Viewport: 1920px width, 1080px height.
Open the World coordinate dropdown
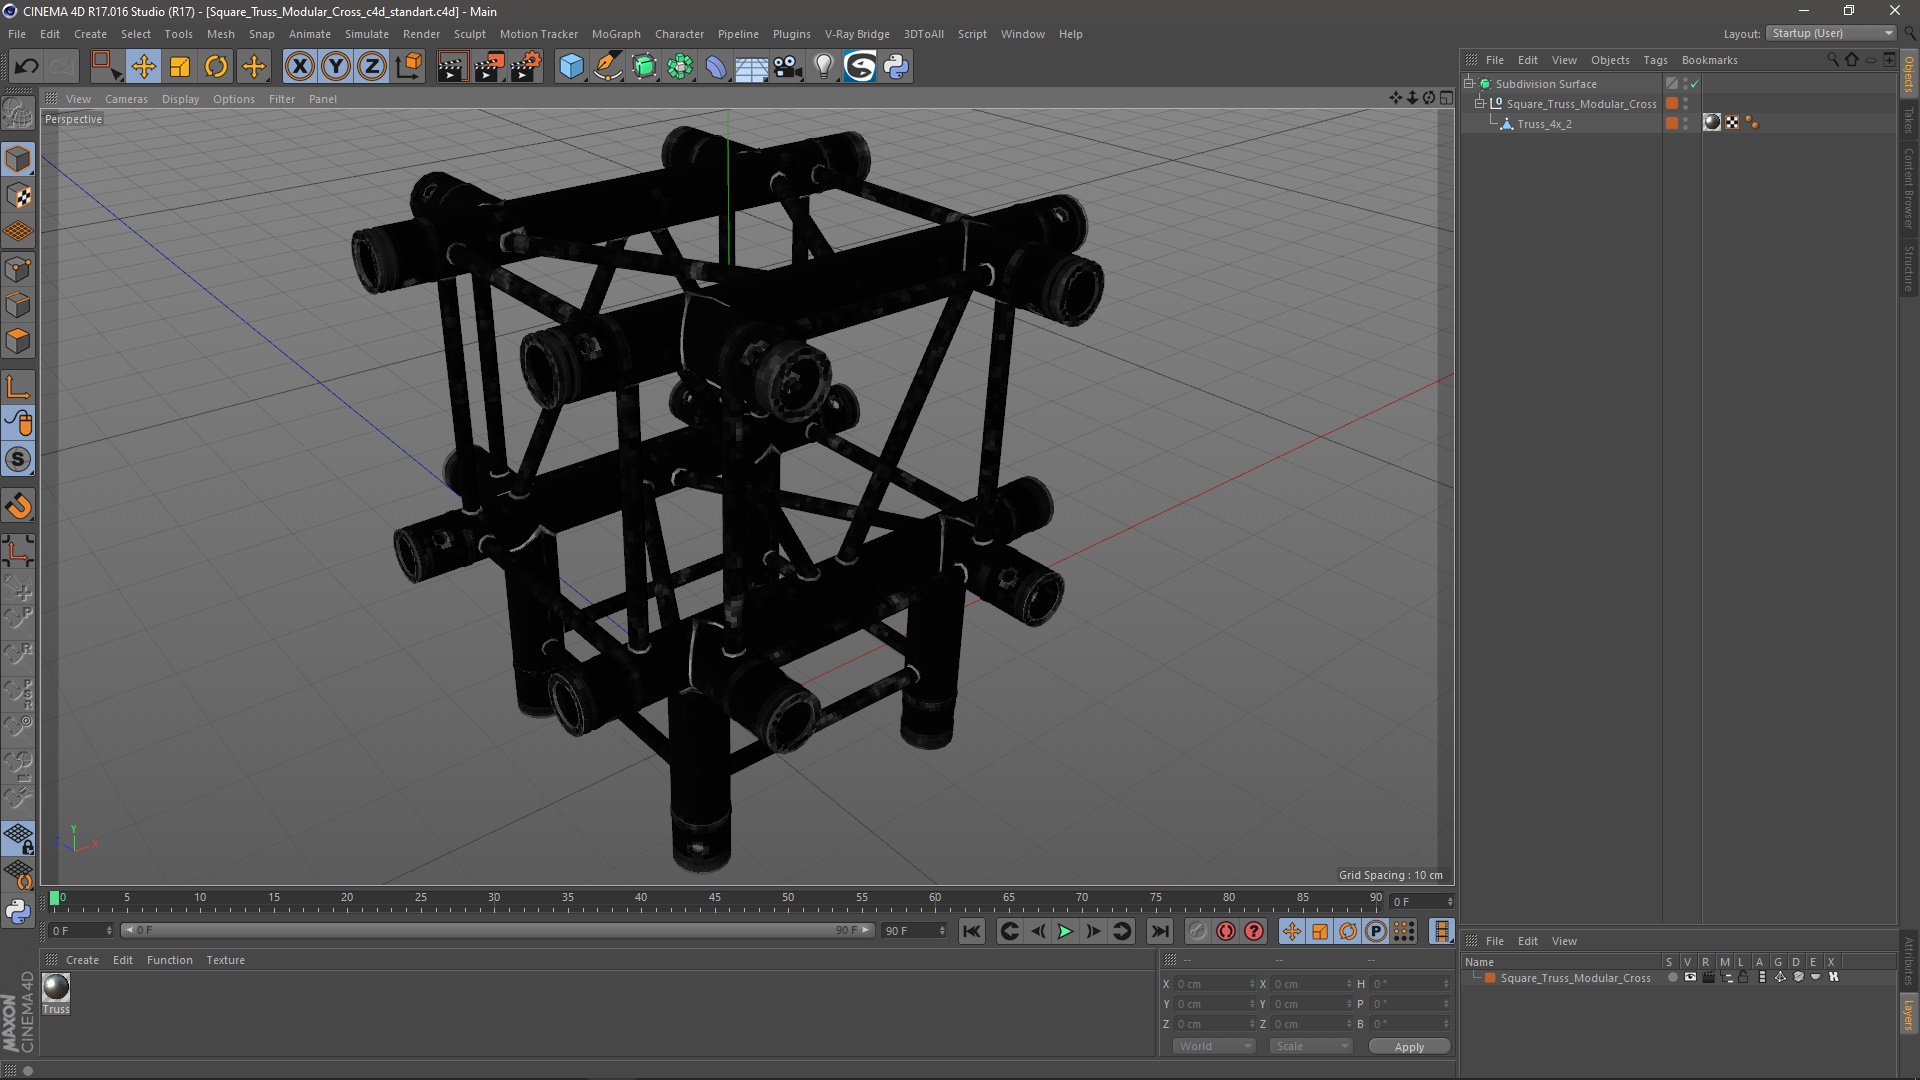pos(1214,1046)
